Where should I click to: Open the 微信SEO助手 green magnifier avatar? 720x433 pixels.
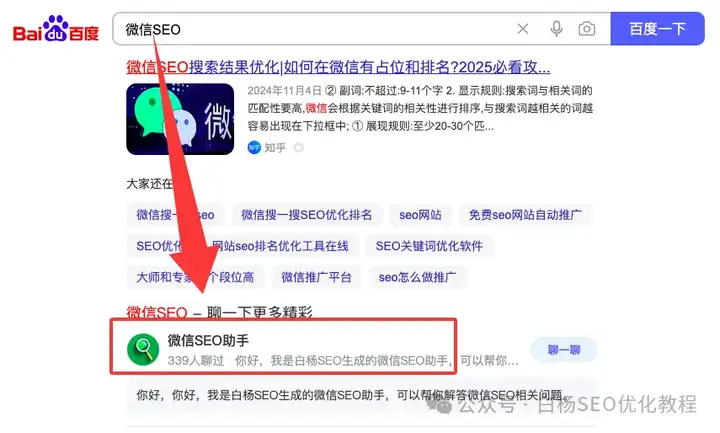(143, 349)
